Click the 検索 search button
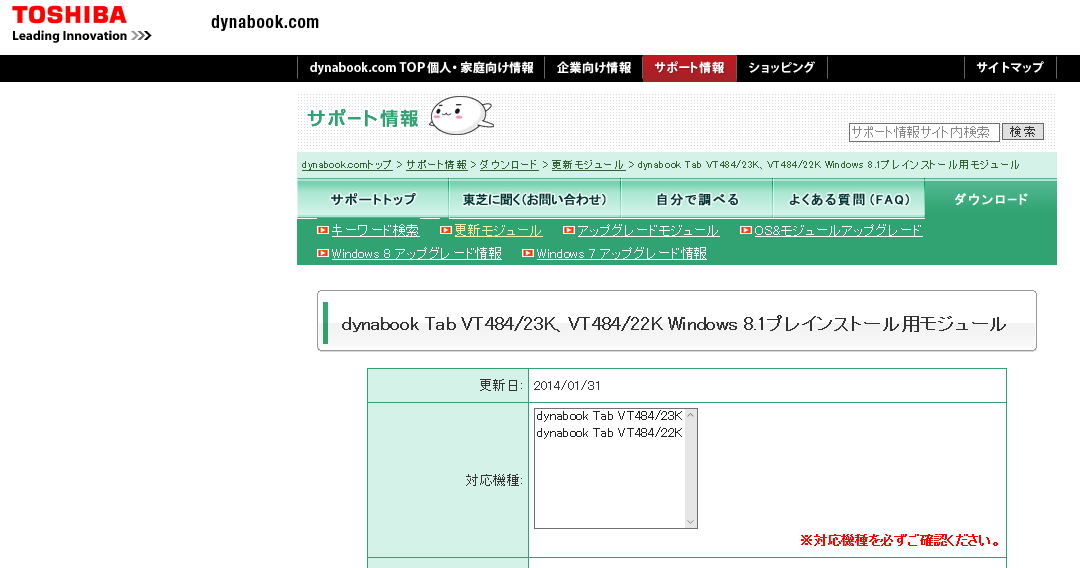This screenshot has width=1080, height=568. click(1023, 132)
